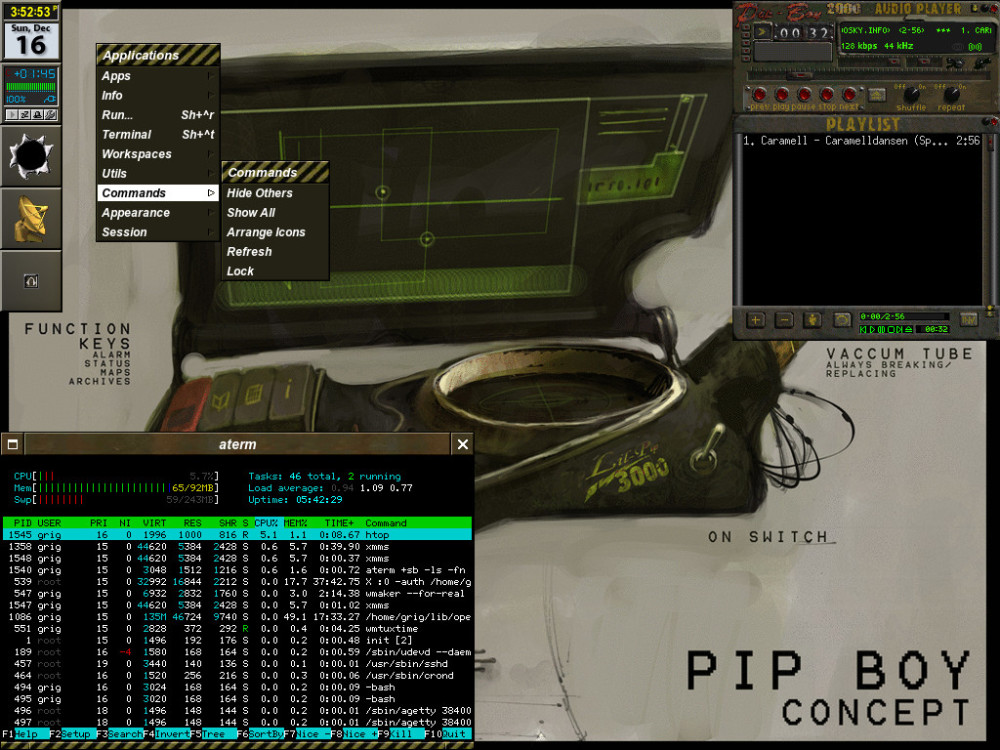Open the Info submenu
This screenshot has width=1000, height=750.
coord(158,96)
